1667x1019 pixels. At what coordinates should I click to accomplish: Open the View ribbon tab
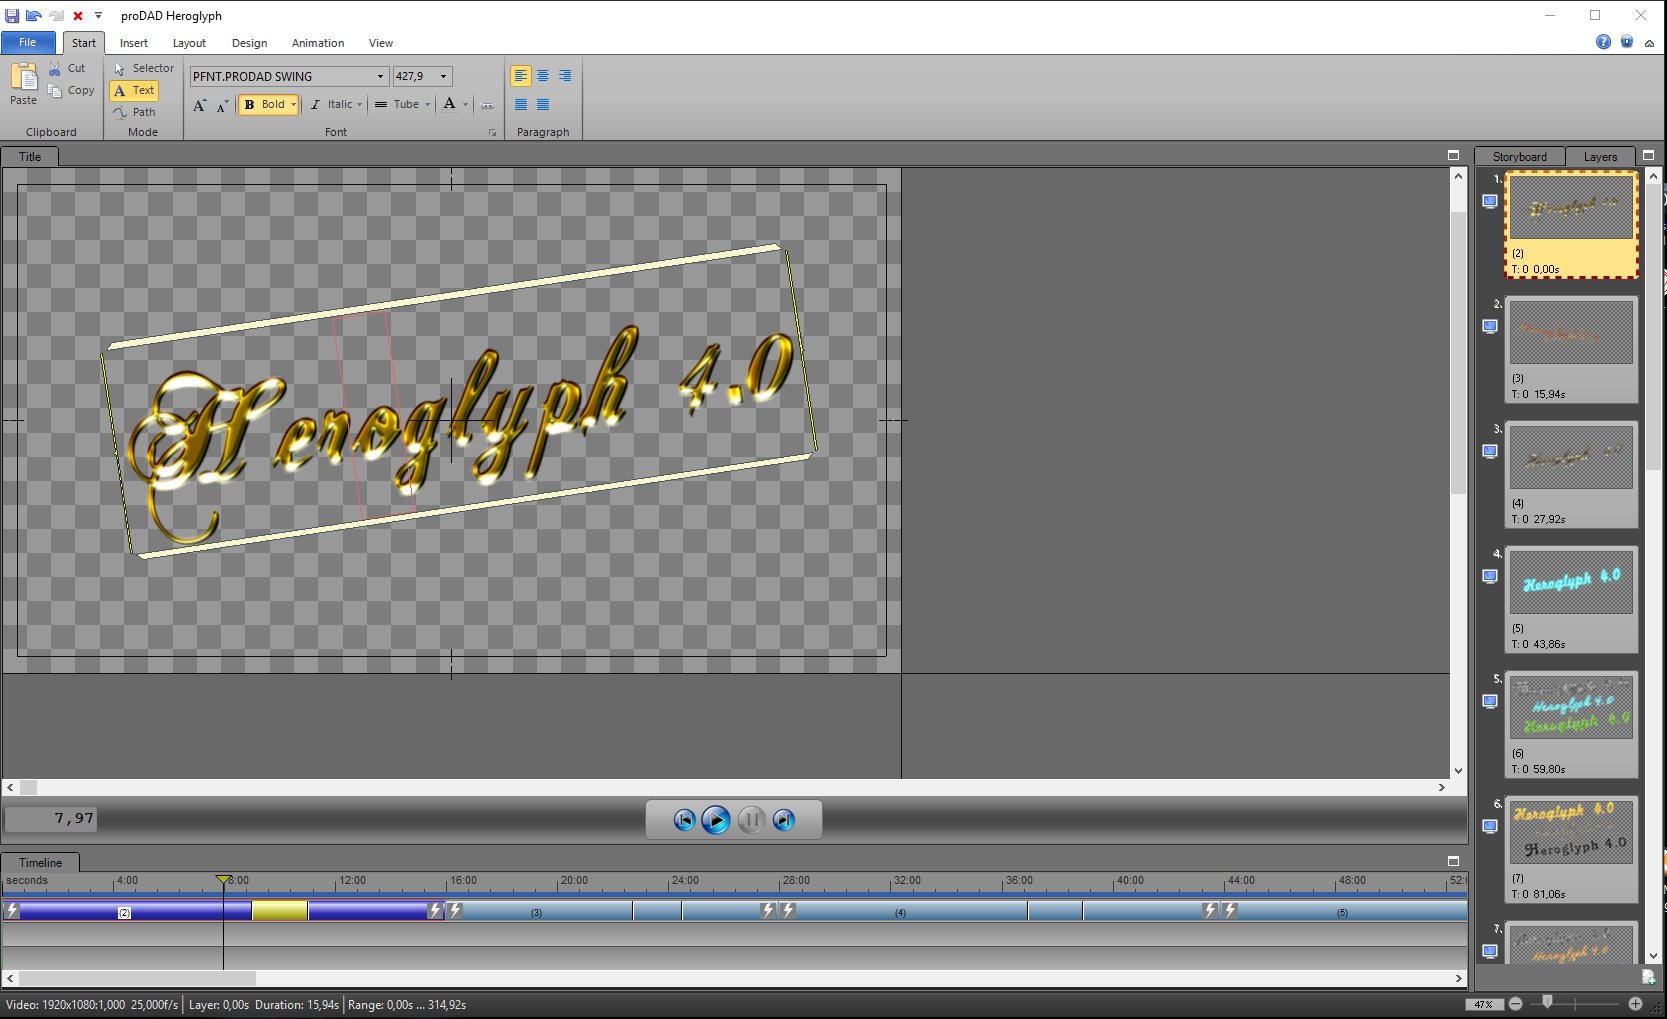pos(381,43)
